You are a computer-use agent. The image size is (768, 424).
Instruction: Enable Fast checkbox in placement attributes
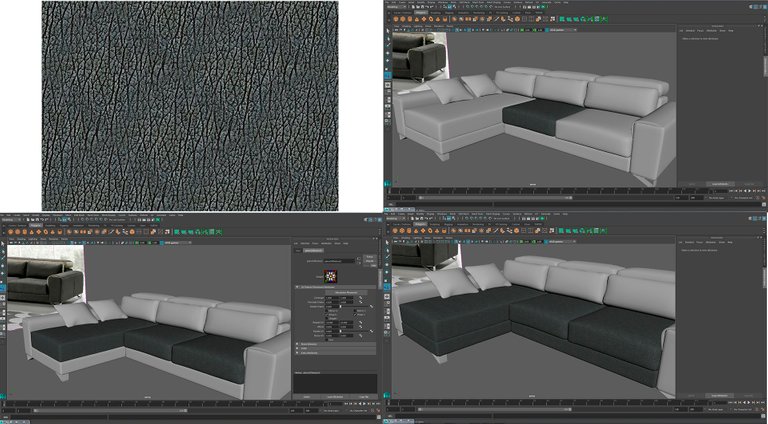pos(327,340)
